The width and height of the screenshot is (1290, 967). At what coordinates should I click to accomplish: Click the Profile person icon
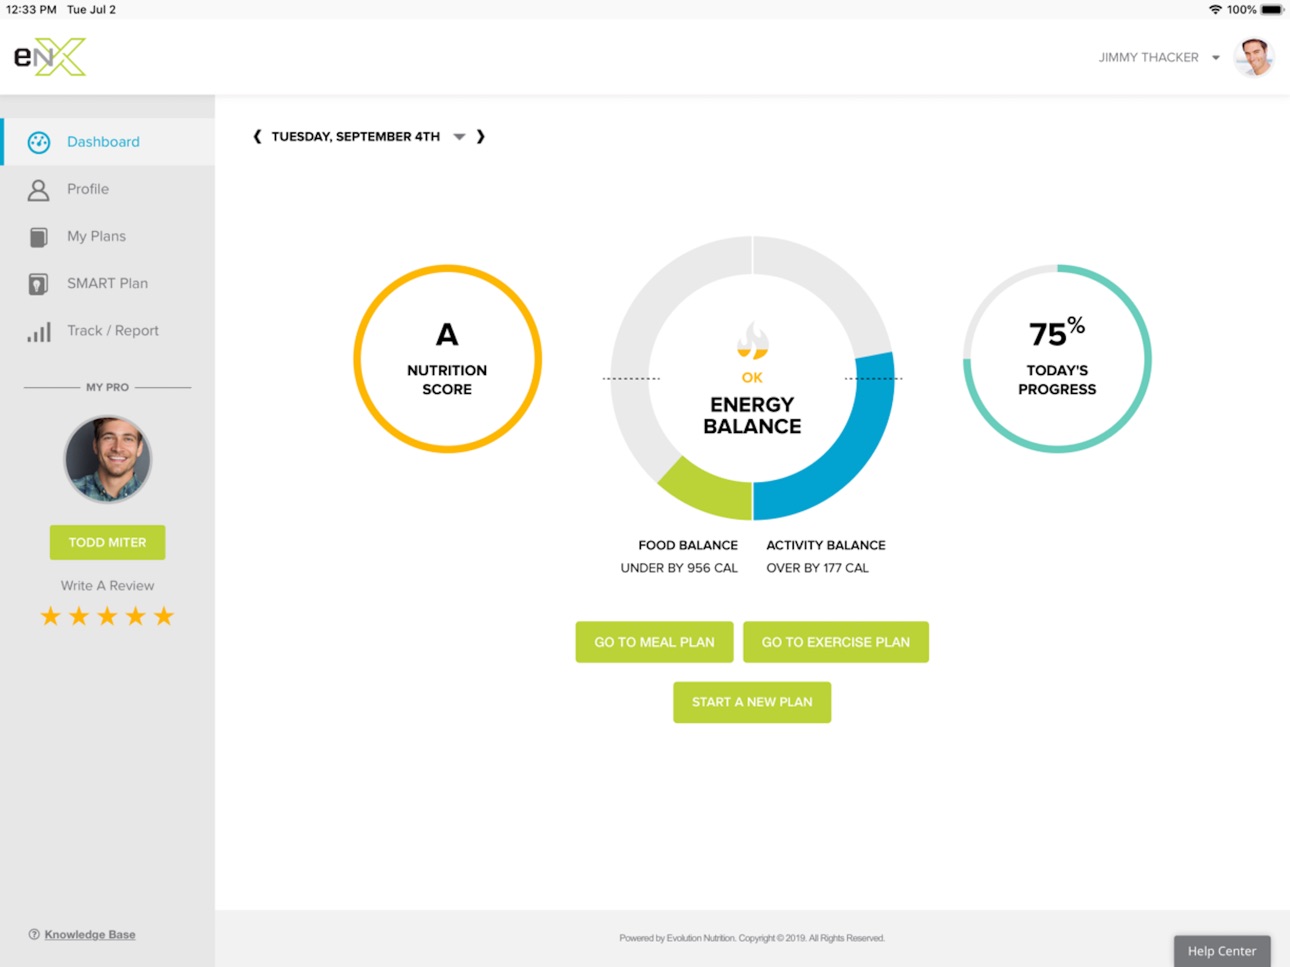pyautogui.click(x=39, y=189)
